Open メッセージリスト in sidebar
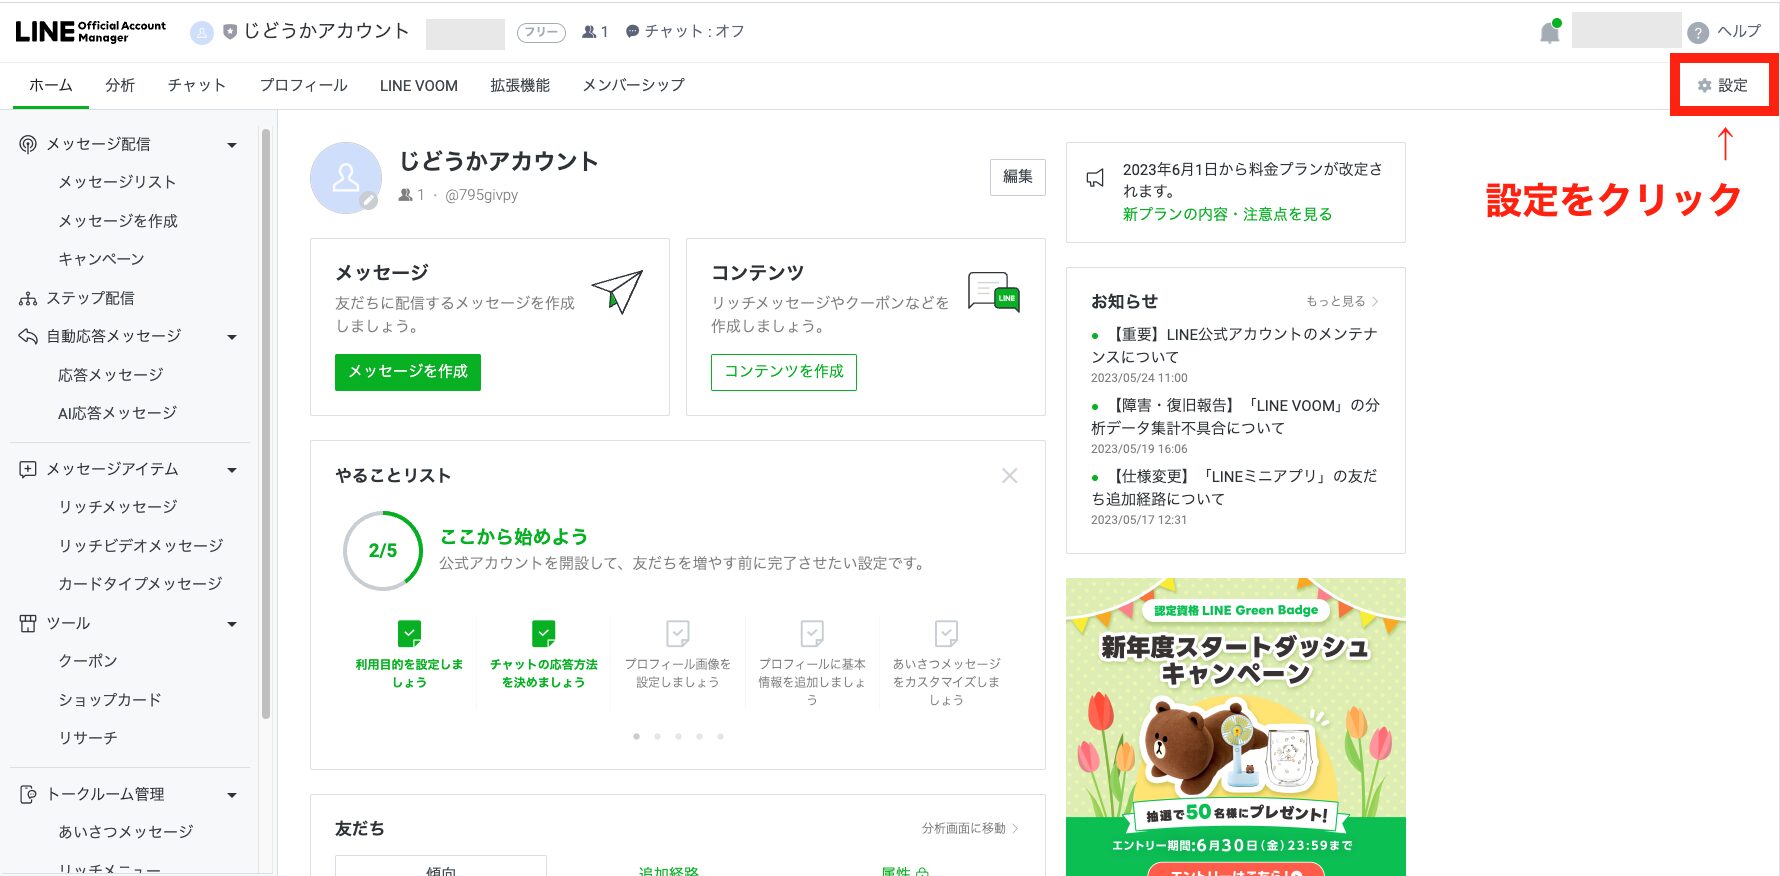1780x876 pixels. (x=117, y=182)
